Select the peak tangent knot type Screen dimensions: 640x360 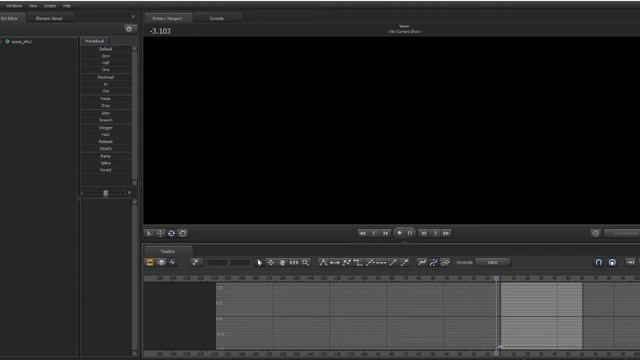(323, 262)
